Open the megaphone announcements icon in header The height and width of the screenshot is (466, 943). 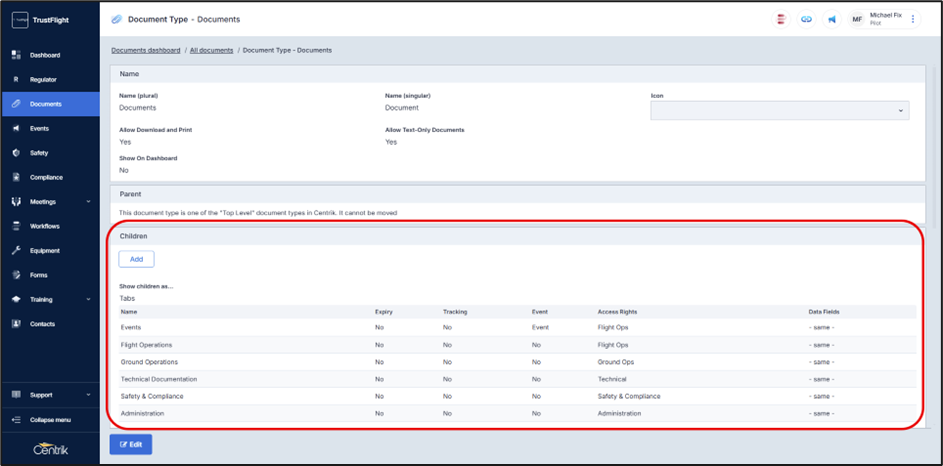tap(831, 19)
